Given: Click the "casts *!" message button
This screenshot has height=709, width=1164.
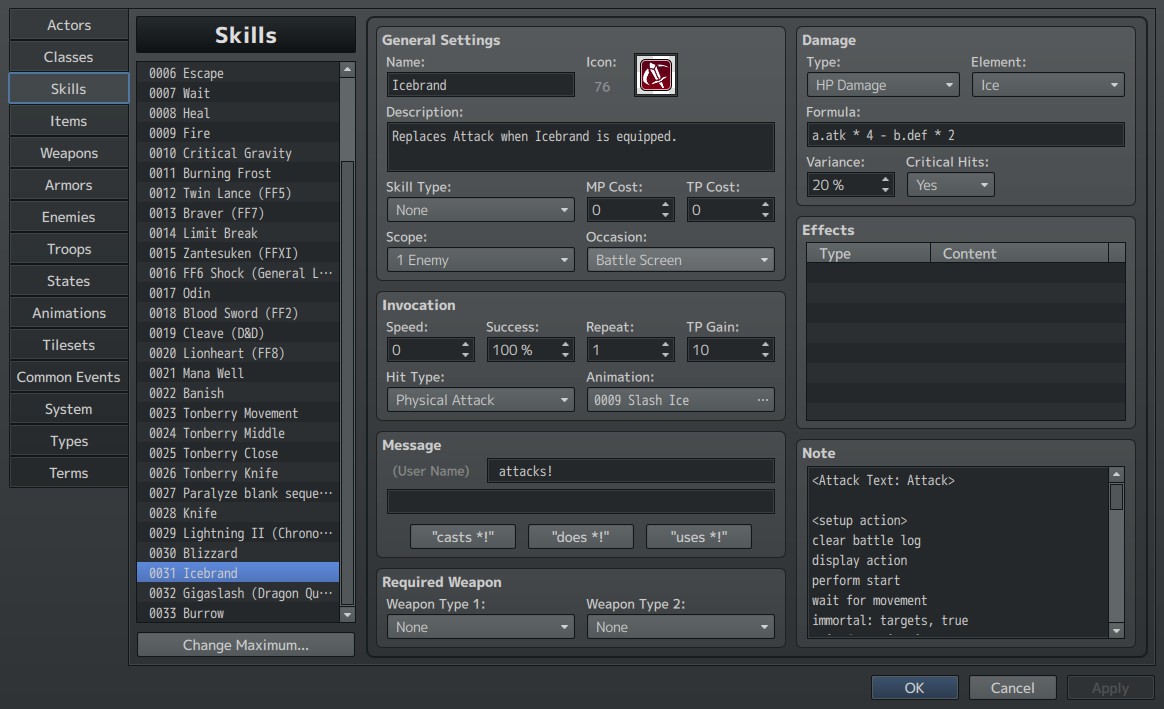Looking at the screenshot, I should pos(462,537).
